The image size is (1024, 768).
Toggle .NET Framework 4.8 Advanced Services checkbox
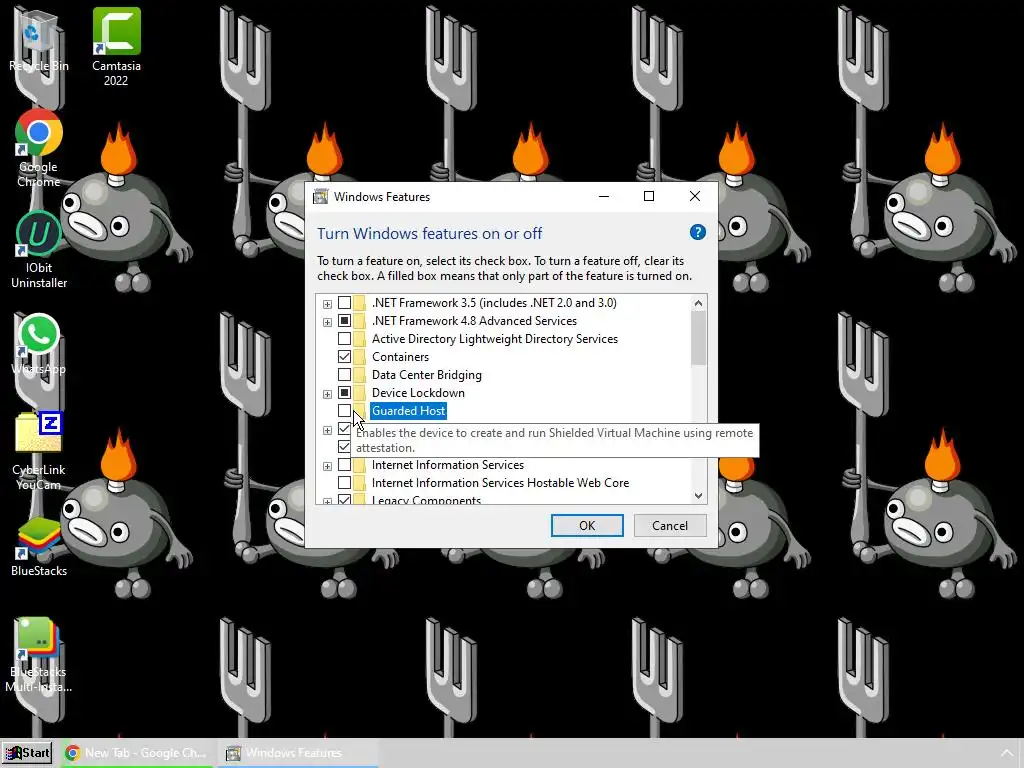pos(344,321)
